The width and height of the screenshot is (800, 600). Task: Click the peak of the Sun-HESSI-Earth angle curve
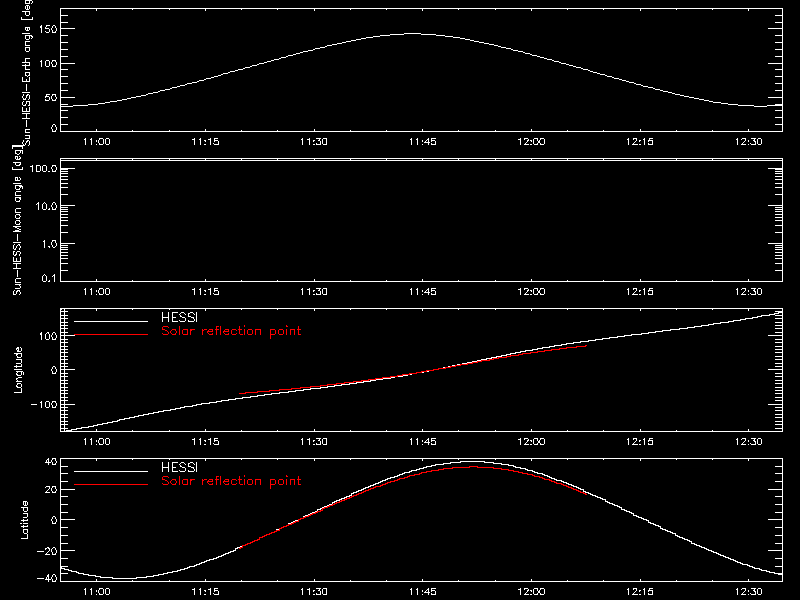tap(412, 34)
